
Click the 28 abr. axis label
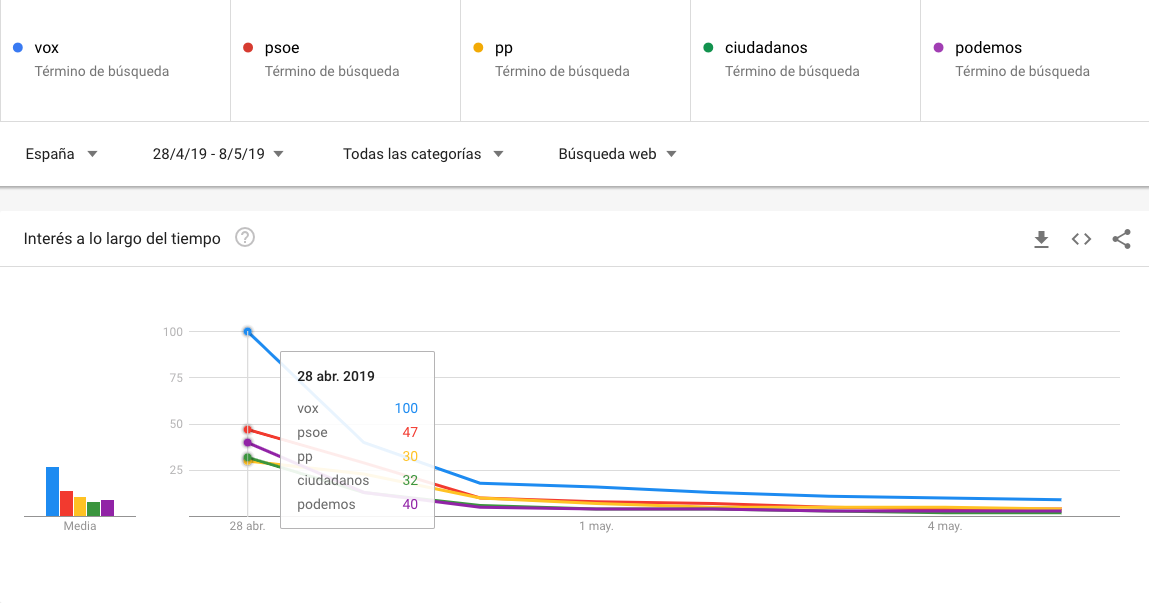[x=248, y=526]
